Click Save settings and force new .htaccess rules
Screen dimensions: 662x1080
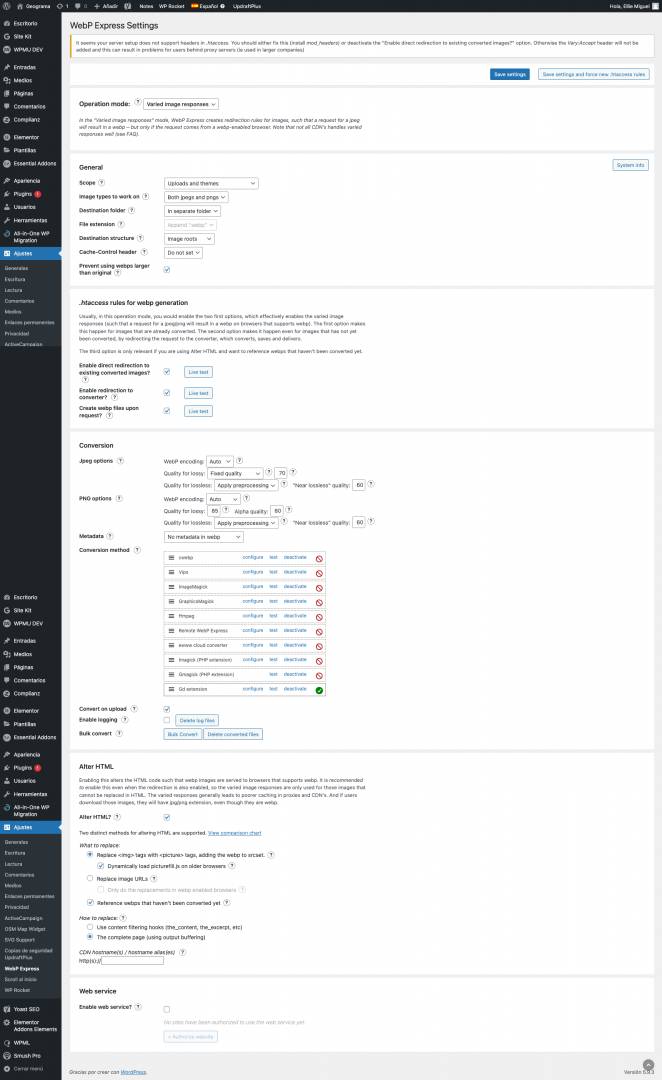(593, 74)
